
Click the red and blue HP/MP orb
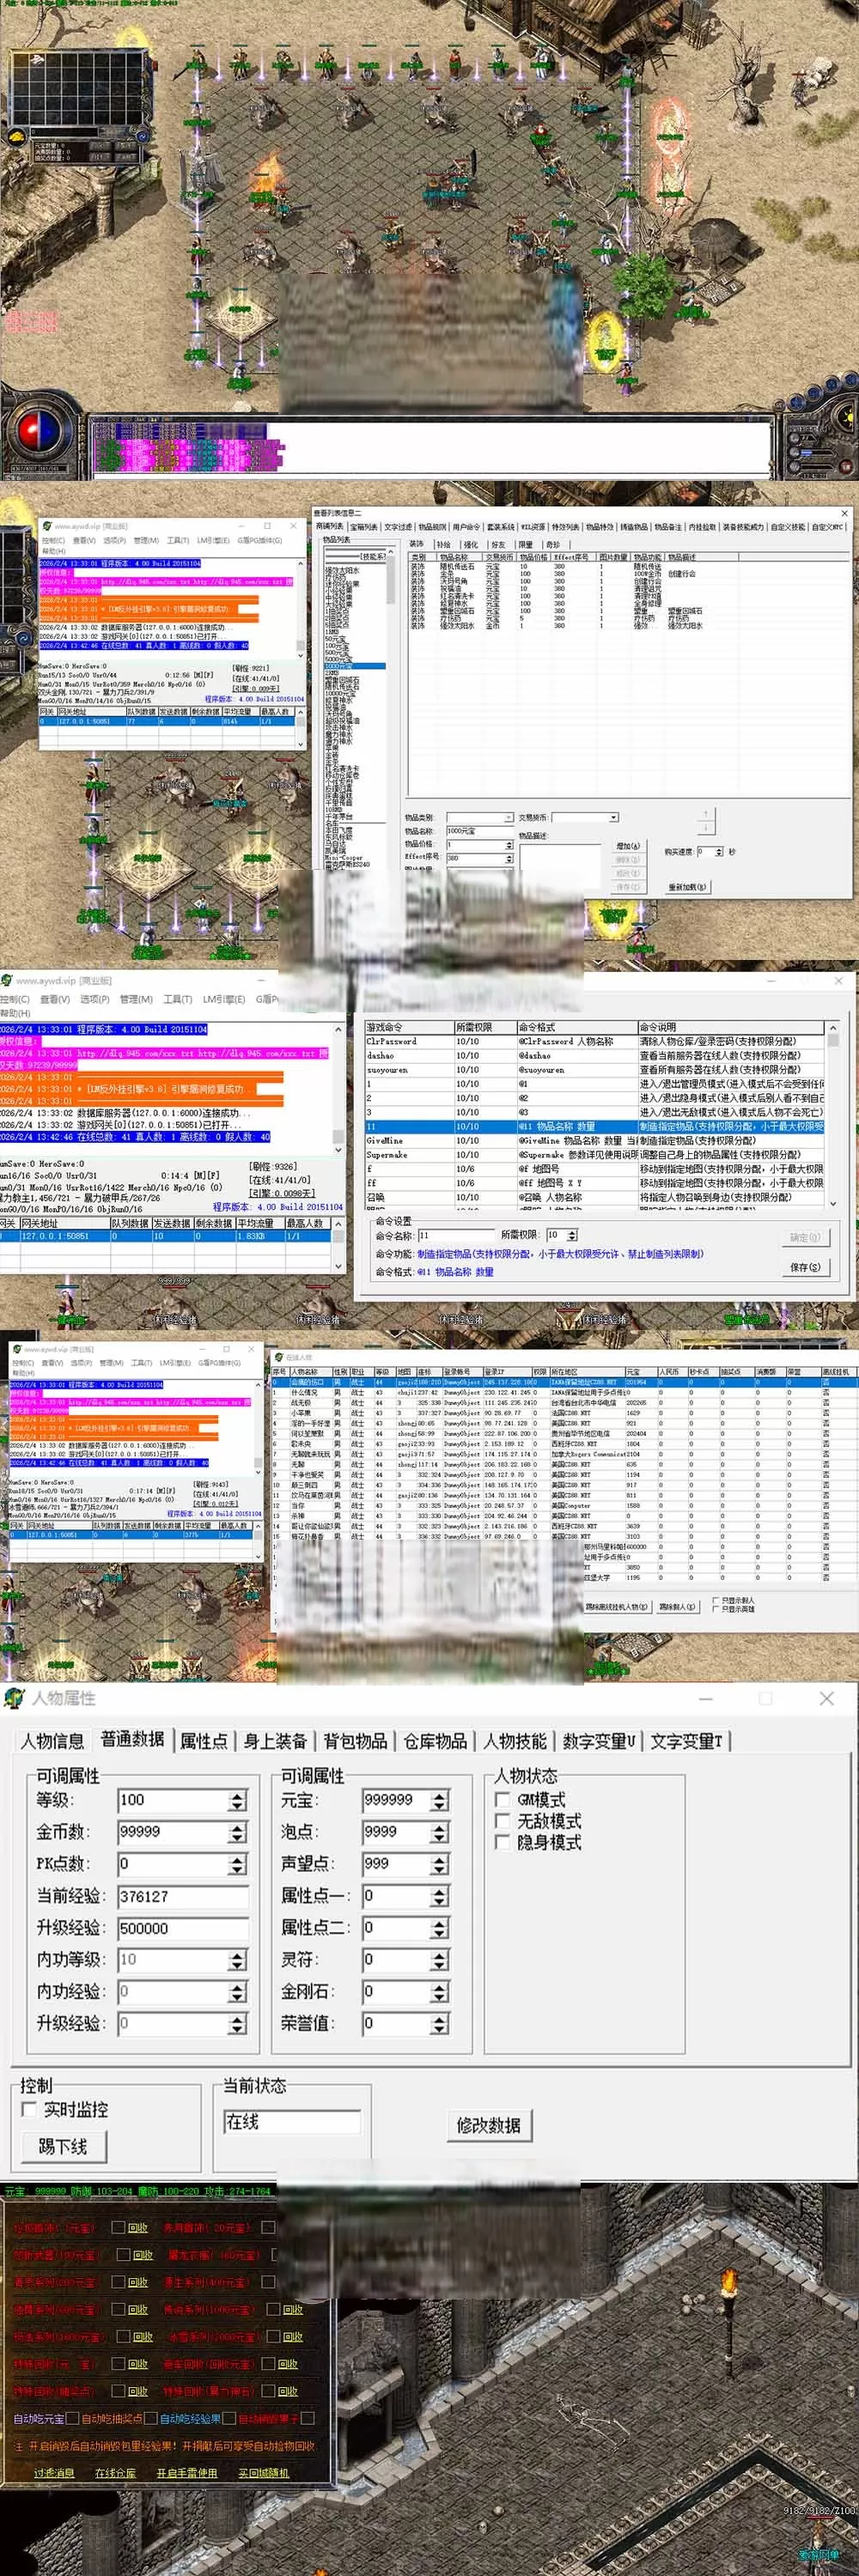point(38,432)
